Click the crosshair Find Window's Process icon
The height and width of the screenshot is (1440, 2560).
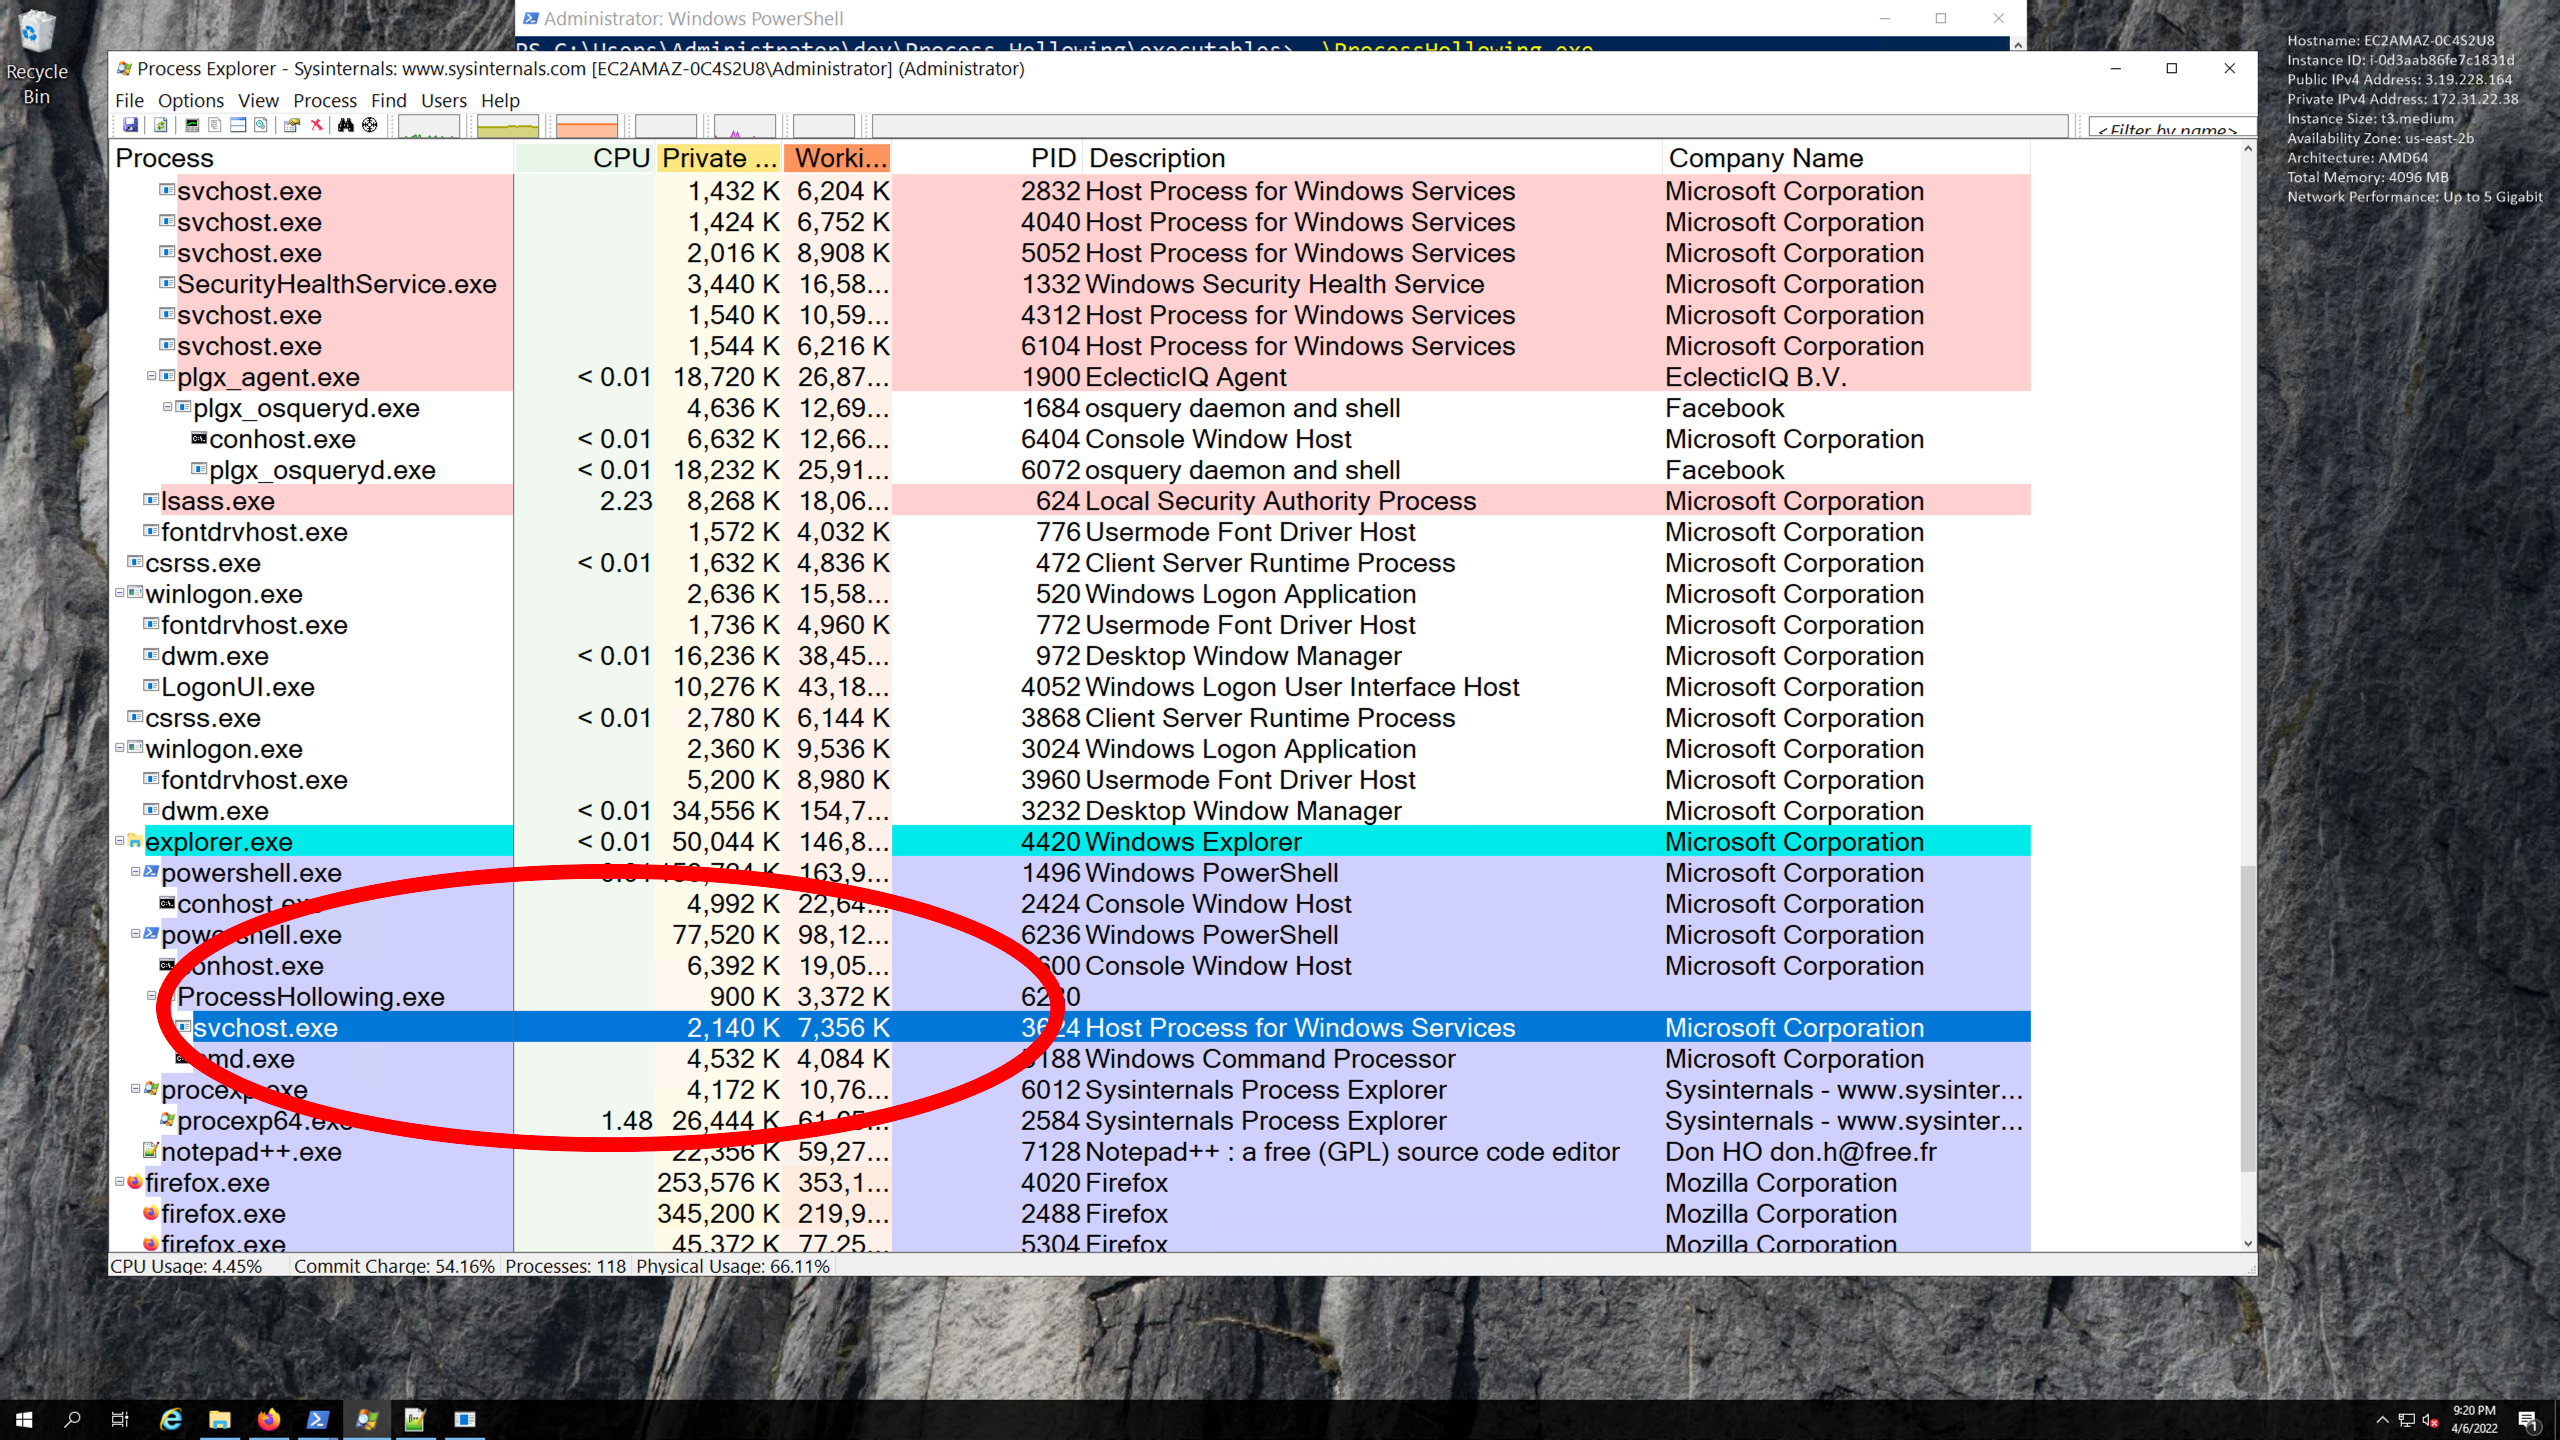pos(370,126)
